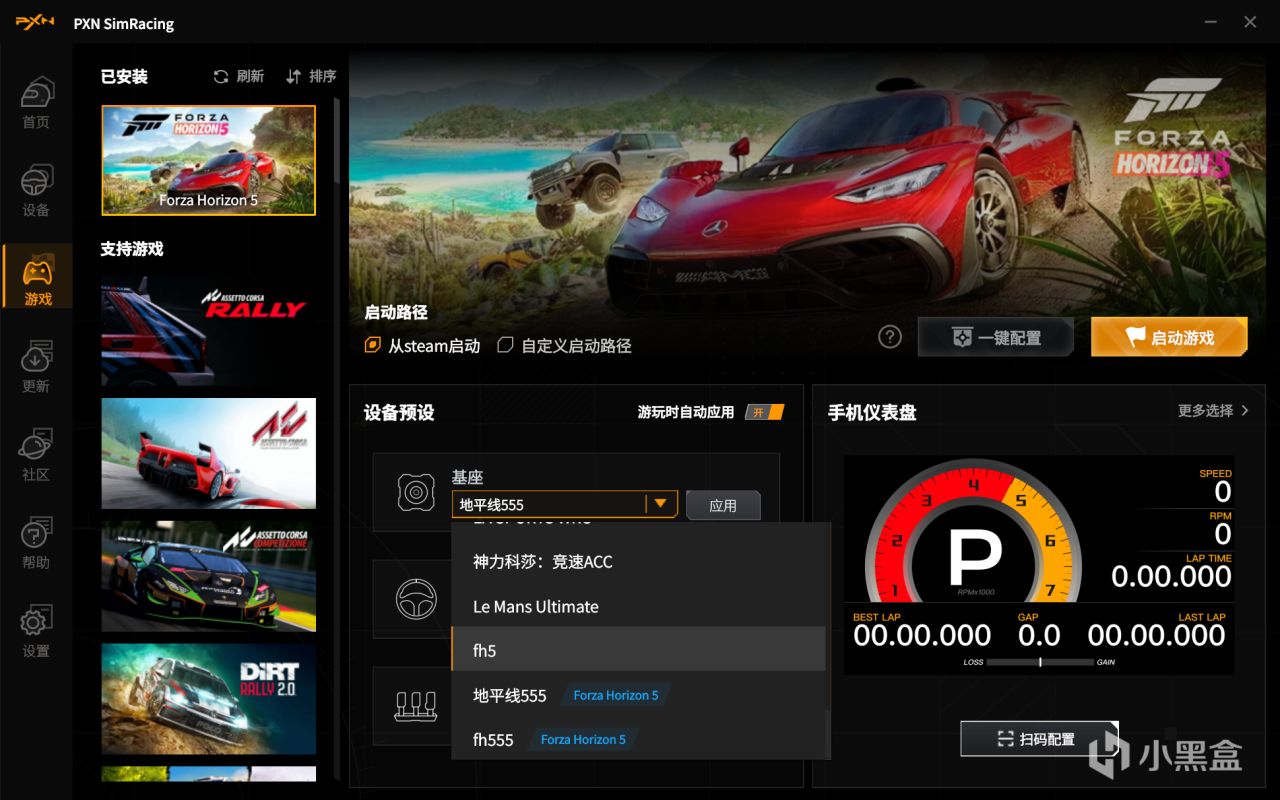
Task: Select the Assetto Corsa Rally game thumbnail
Action: [x=208, y=331]
